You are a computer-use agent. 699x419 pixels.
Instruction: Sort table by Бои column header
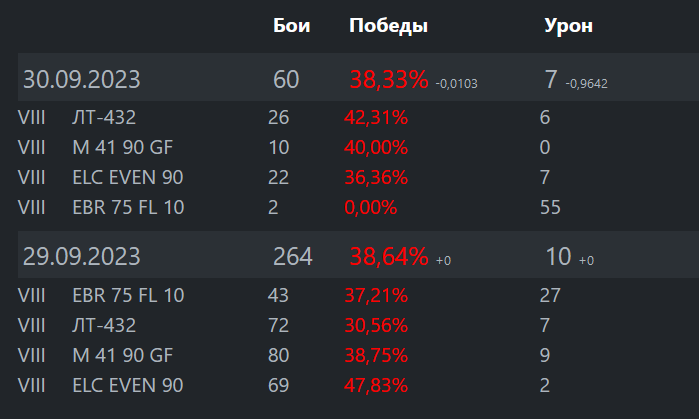click(292, 25)
